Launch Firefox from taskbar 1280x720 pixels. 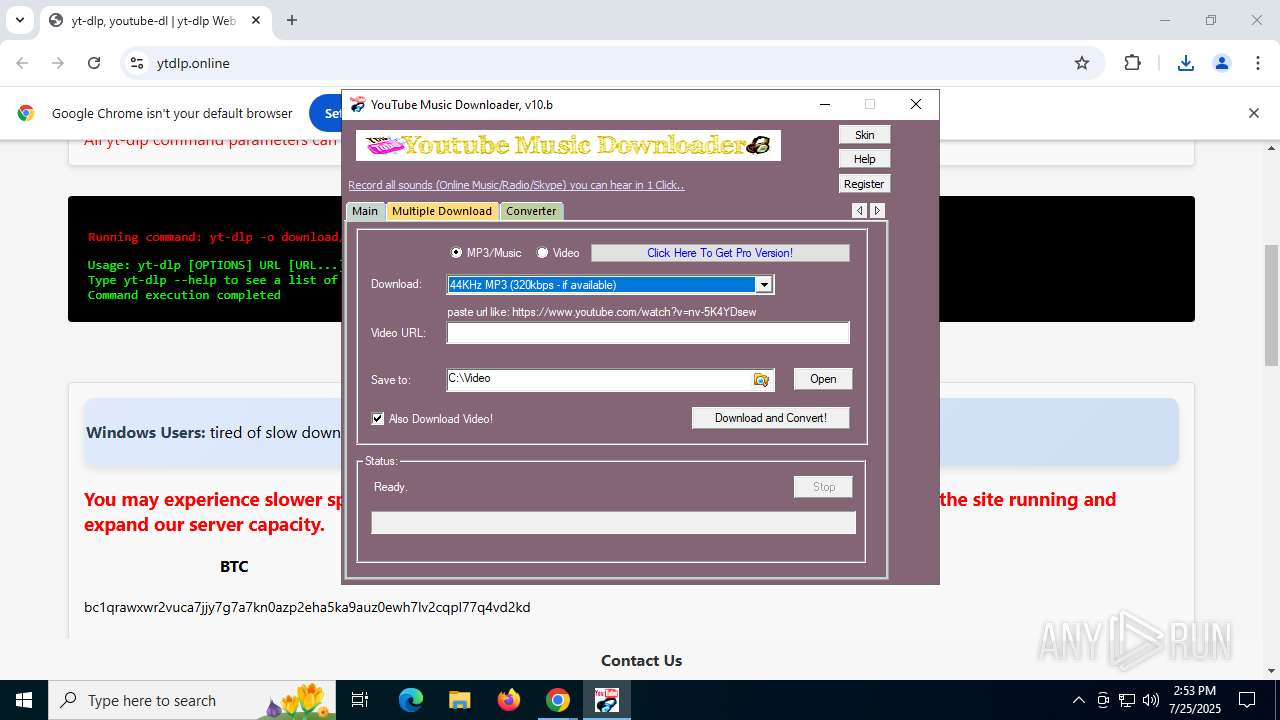pyautogui.click(x=508, y=700)
